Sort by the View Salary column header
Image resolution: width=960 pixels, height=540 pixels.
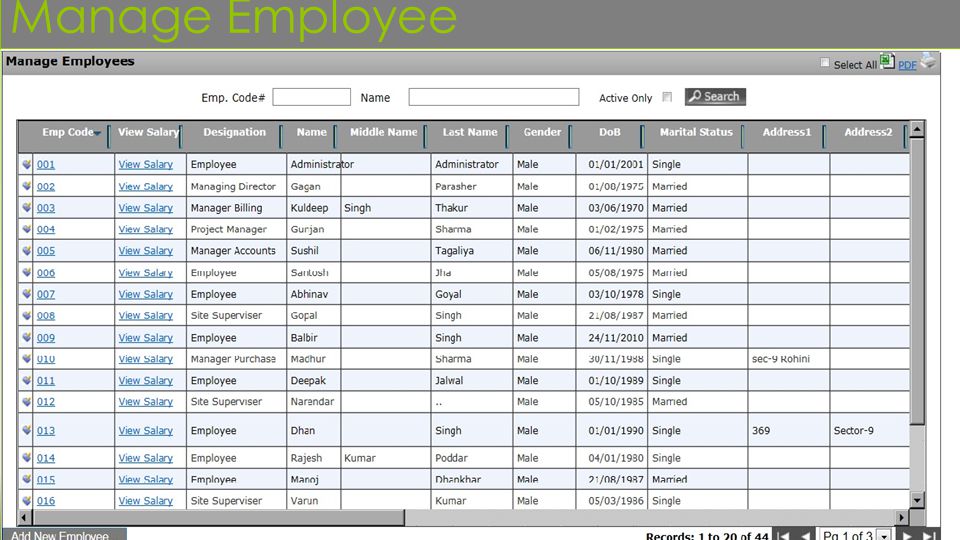[x=148, y=132]
